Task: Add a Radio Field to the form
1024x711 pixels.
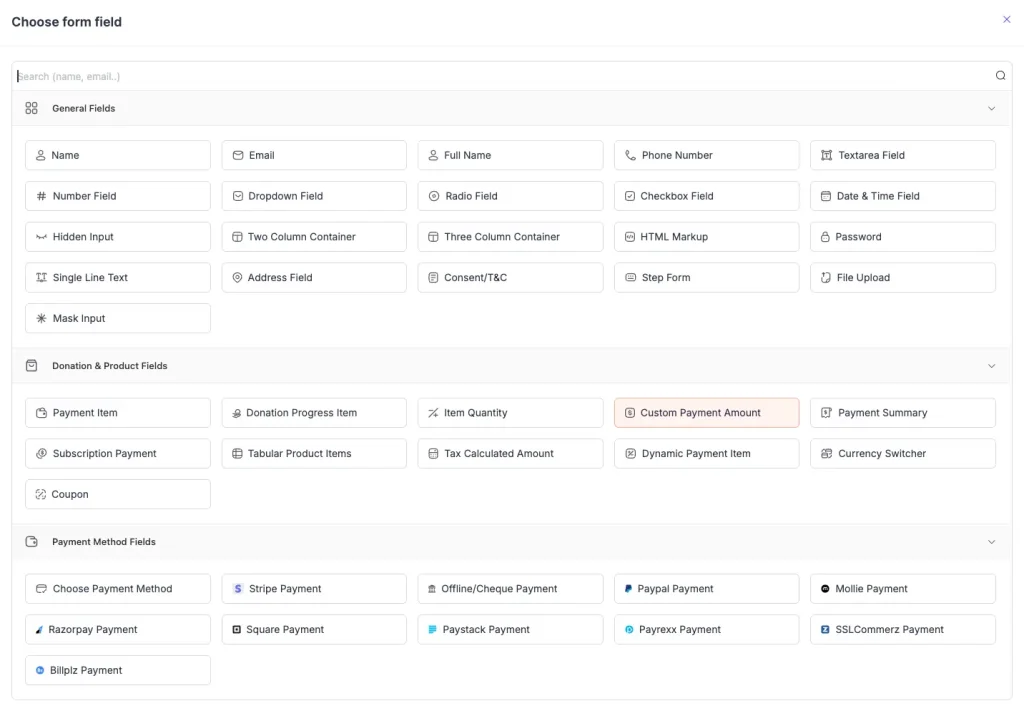Action: [x=510, y=195]
